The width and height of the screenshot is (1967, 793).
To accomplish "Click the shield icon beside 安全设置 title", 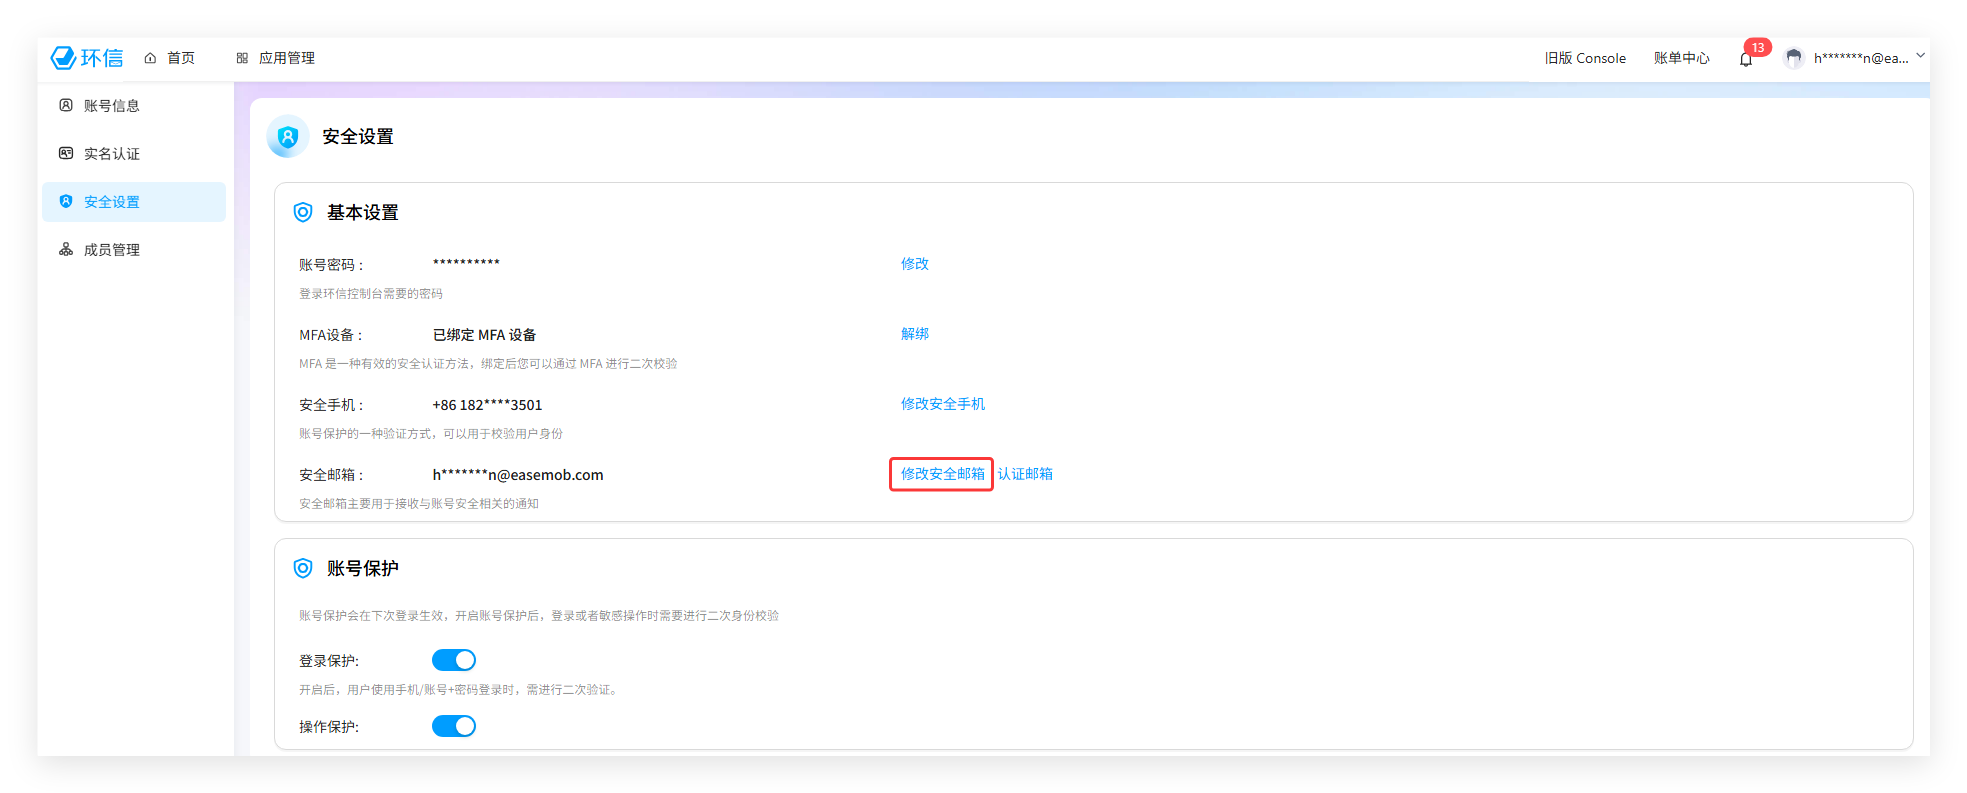I will pos(288,137).
